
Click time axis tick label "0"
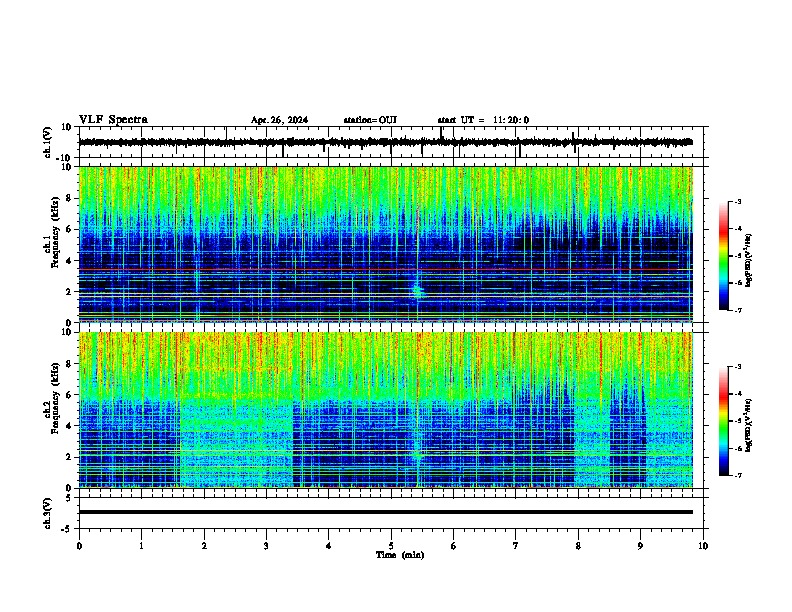[x=79, y=546]
